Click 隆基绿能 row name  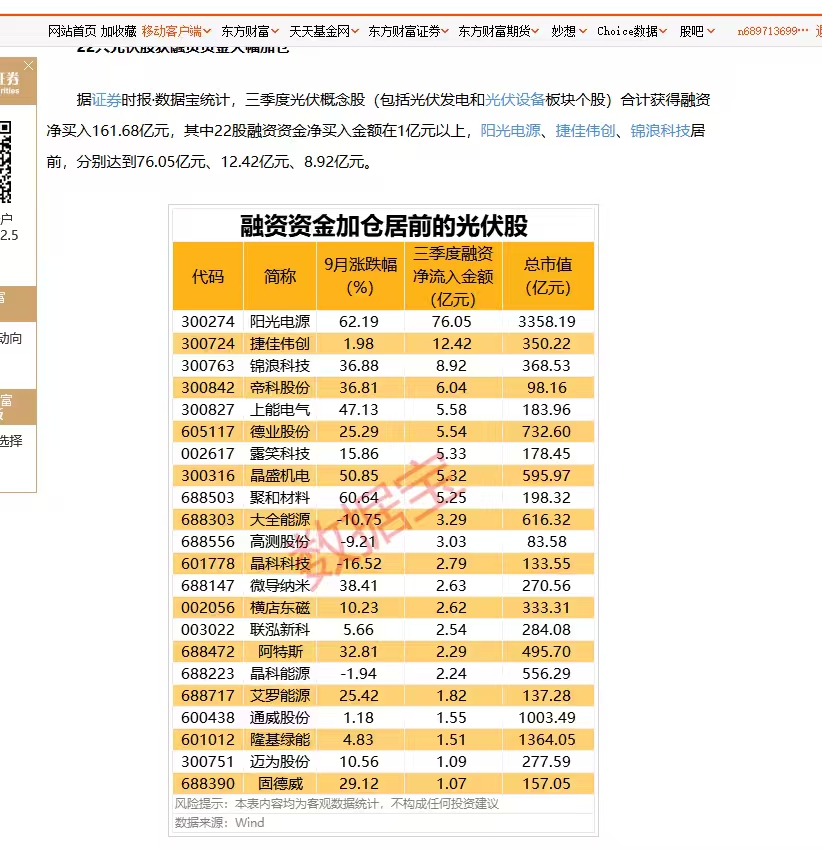pos(280,739)
